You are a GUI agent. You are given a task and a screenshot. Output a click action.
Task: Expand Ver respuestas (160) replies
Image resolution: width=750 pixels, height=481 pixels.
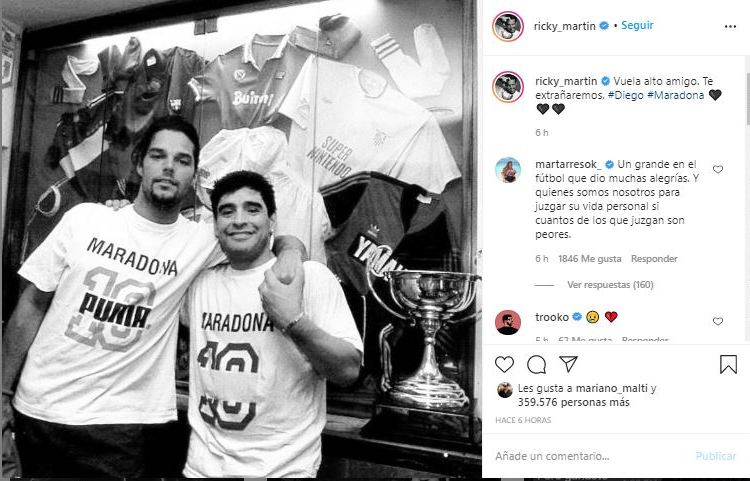pyautogui.click(x=610, y=284)
